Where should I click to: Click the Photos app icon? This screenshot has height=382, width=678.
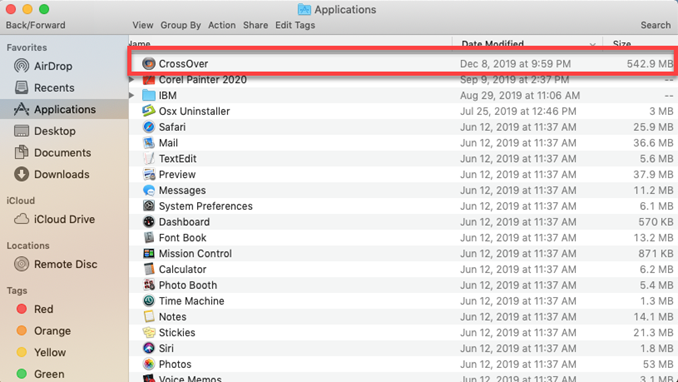149,364
